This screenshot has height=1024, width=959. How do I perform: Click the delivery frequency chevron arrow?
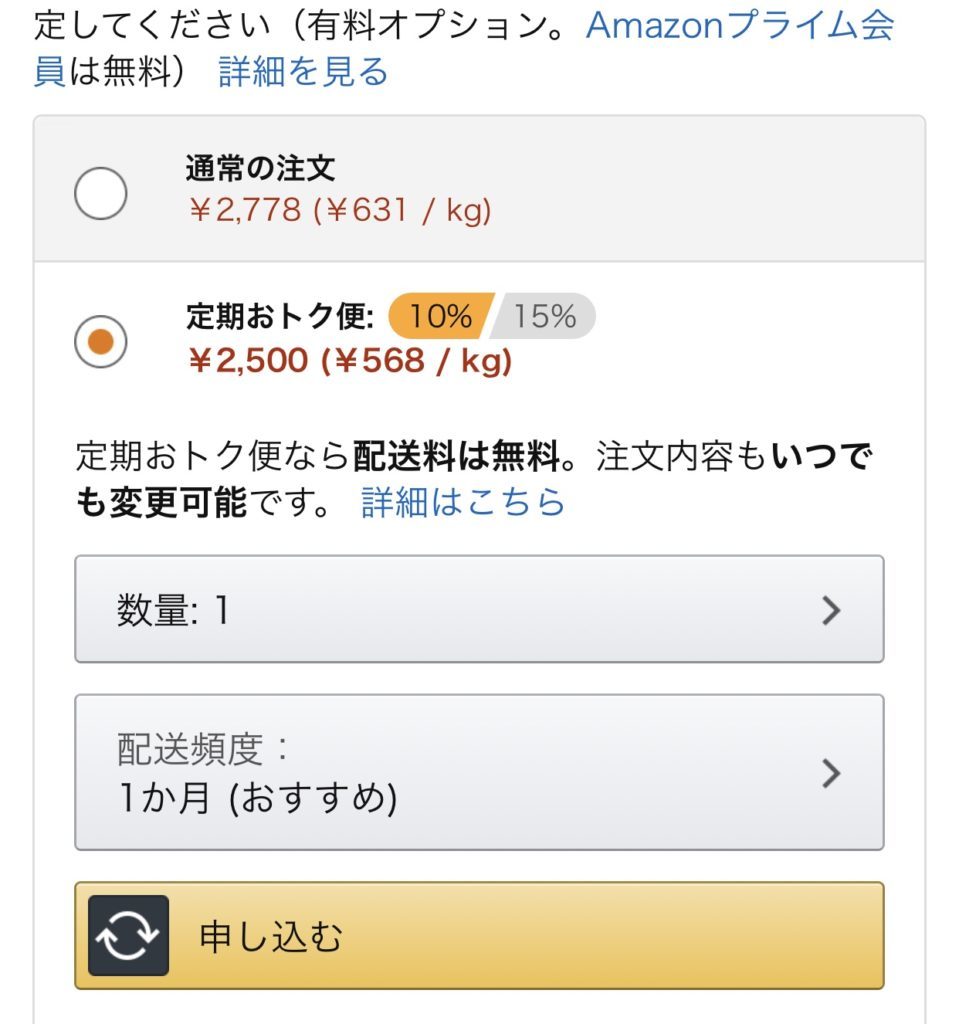pyautogui.click(x=831, y=773)
